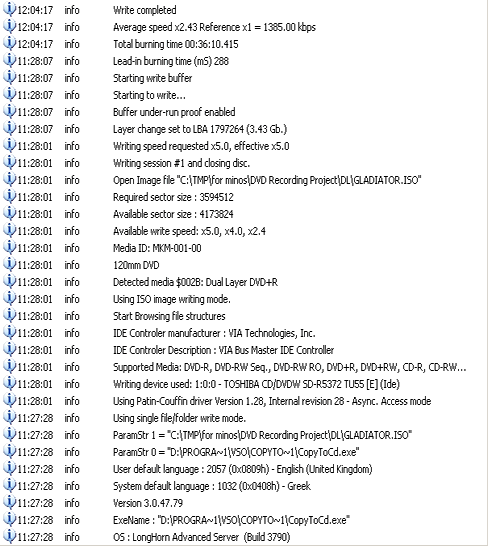Viewport: 488px width, 546px height.
Task: Click info icon beside Average speed entry
Action: point(9,26)
